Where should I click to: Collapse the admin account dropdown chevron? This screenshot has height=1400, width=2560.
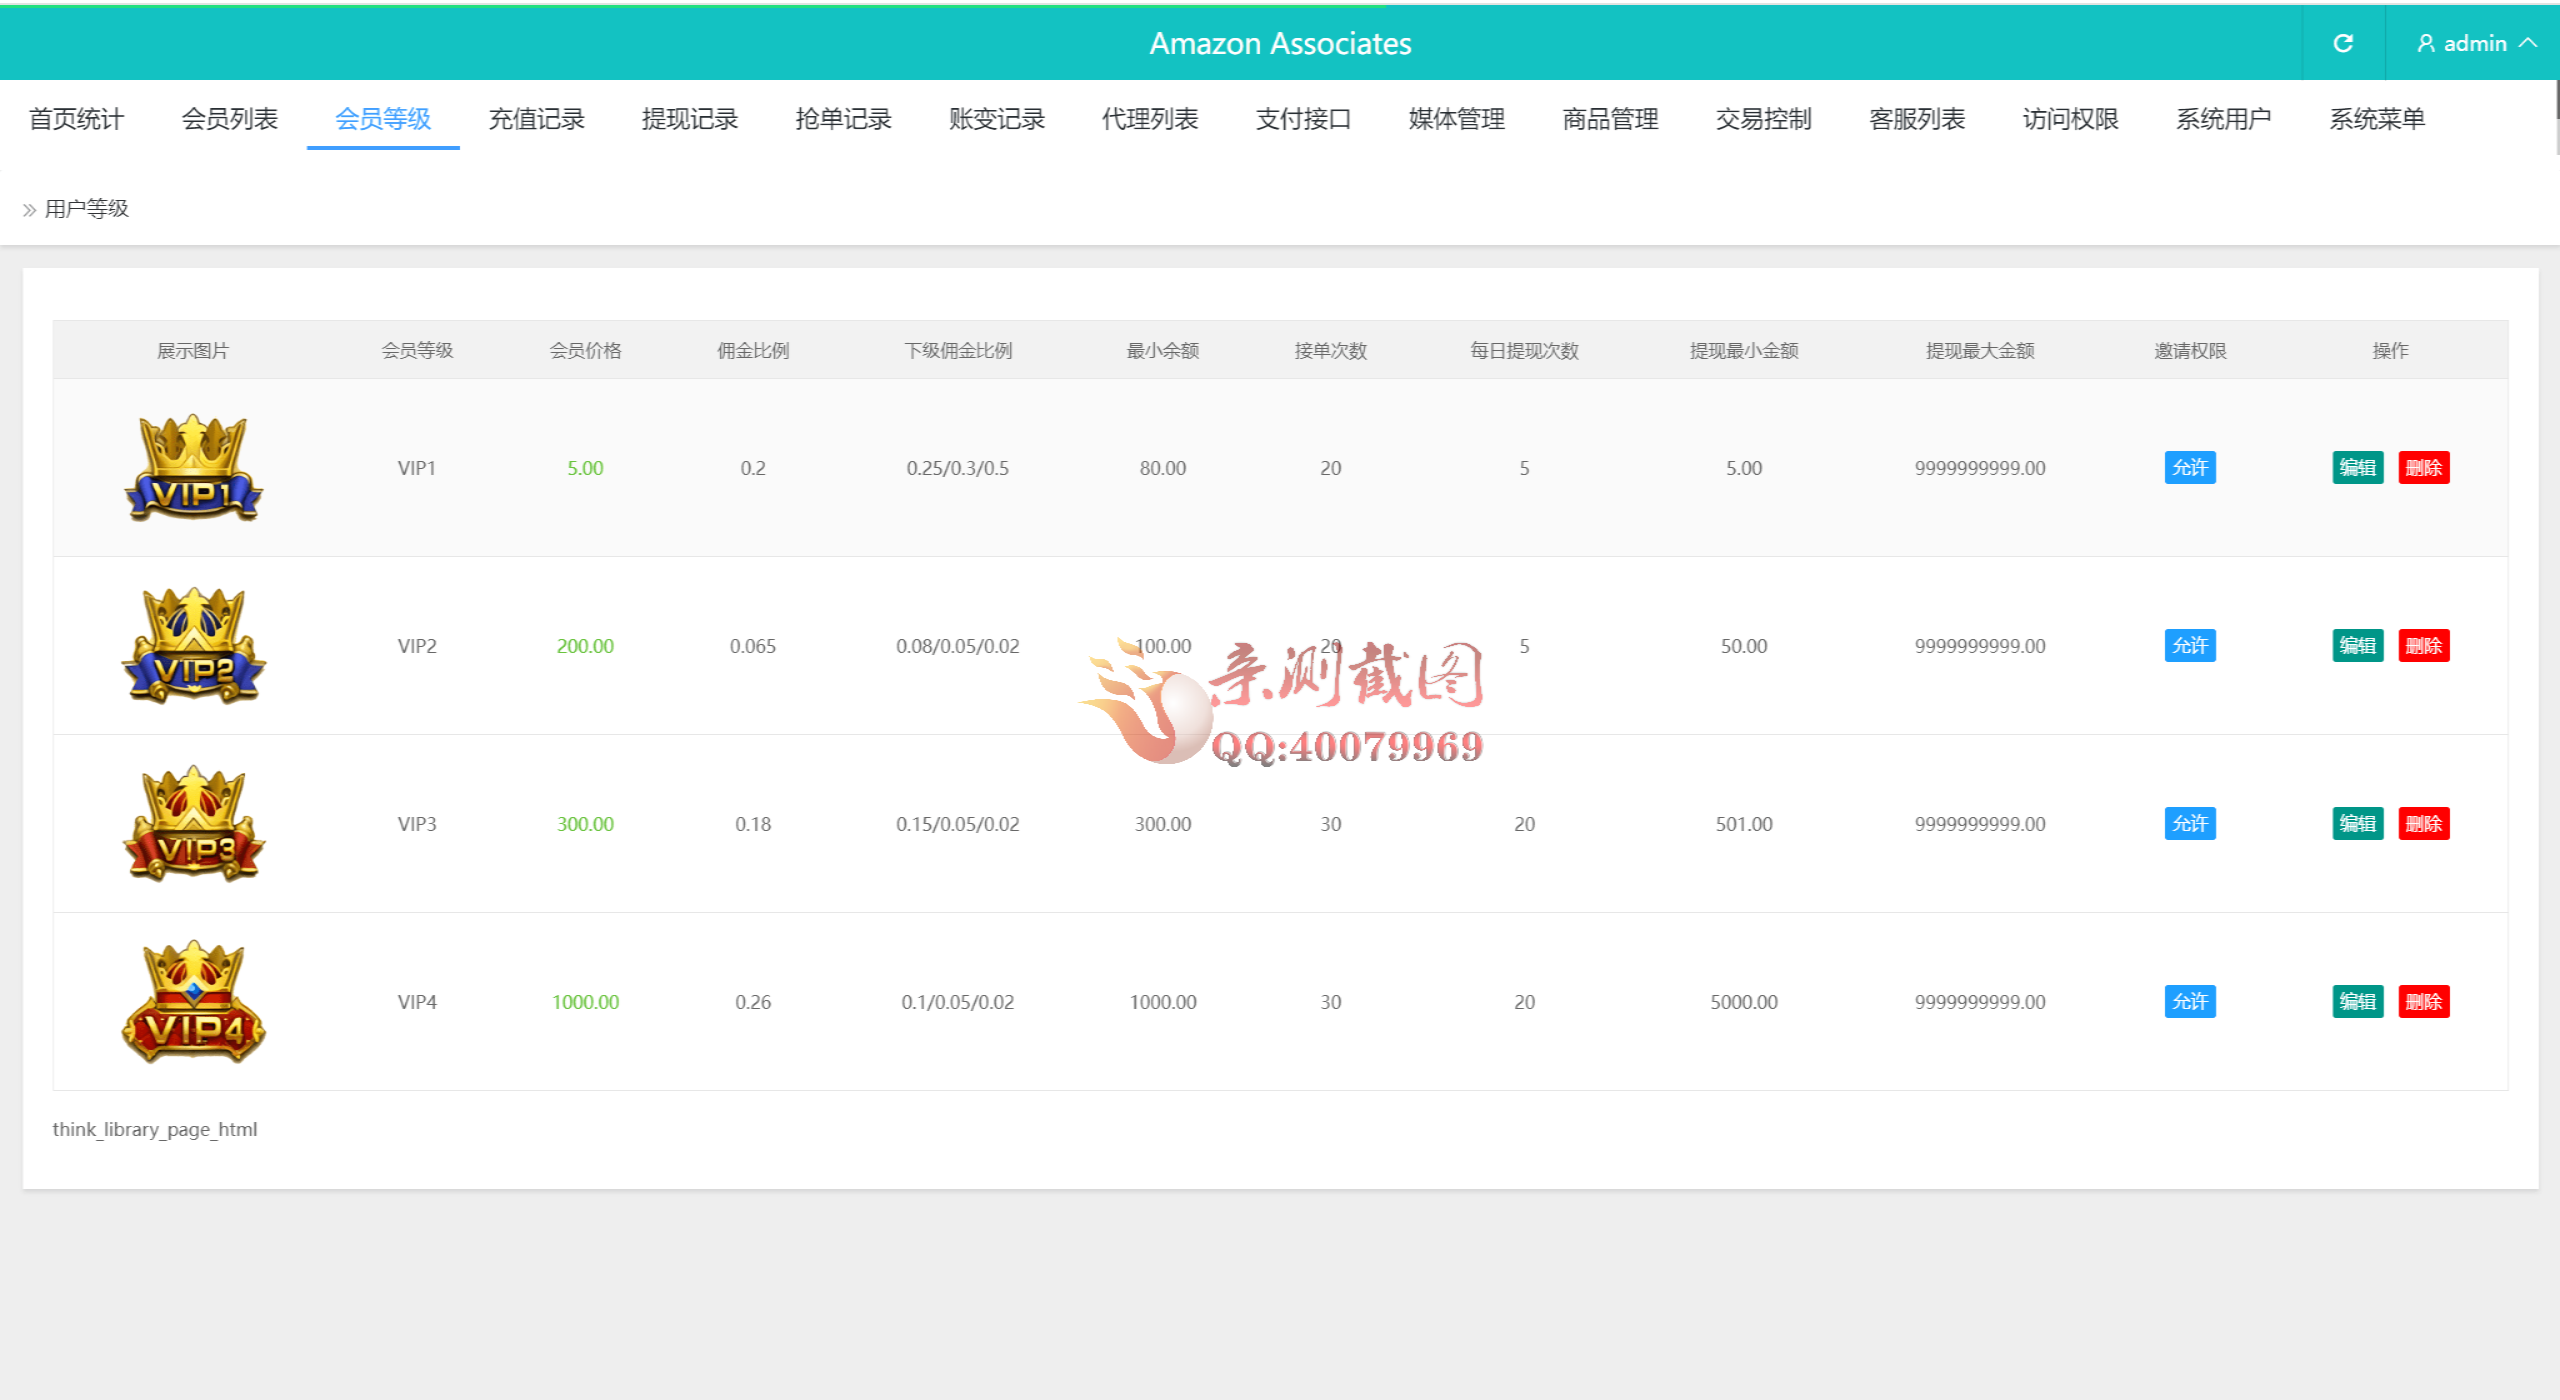(2531, 43)
